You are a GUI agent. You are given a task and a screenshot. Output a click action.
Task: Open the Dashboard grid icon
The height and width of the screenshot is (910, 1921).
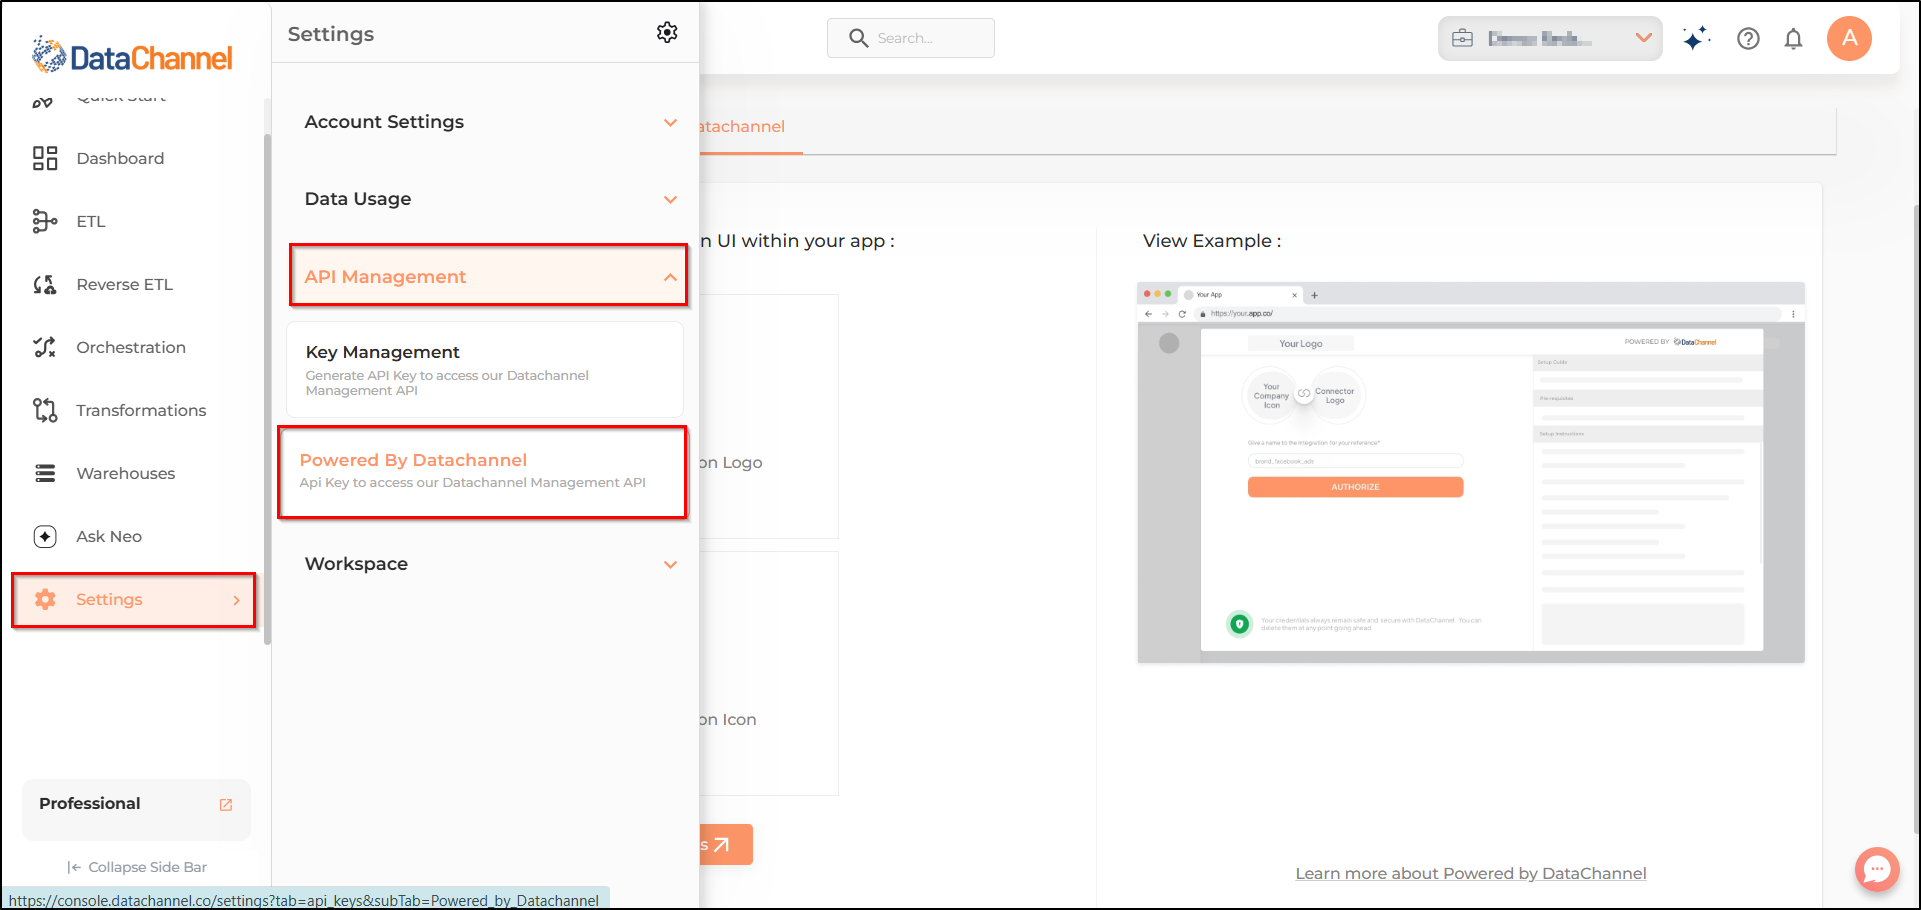tap(45, 158)
